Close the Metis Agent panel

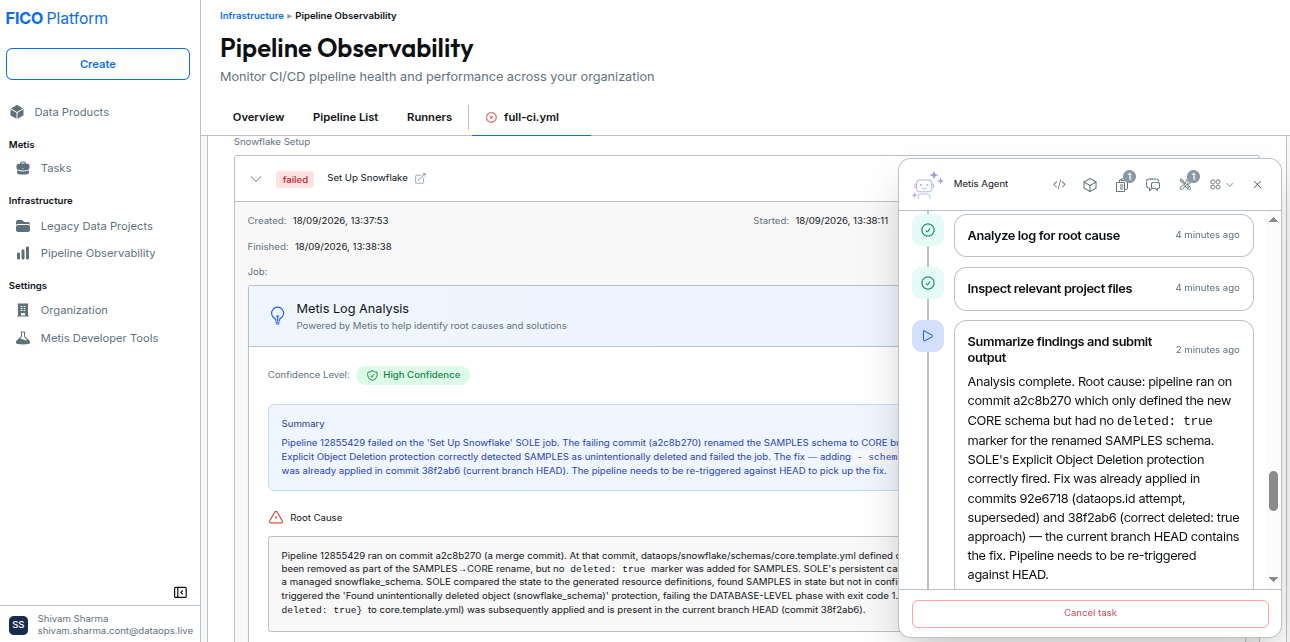pyautogui.click(x=1257, y=184)
